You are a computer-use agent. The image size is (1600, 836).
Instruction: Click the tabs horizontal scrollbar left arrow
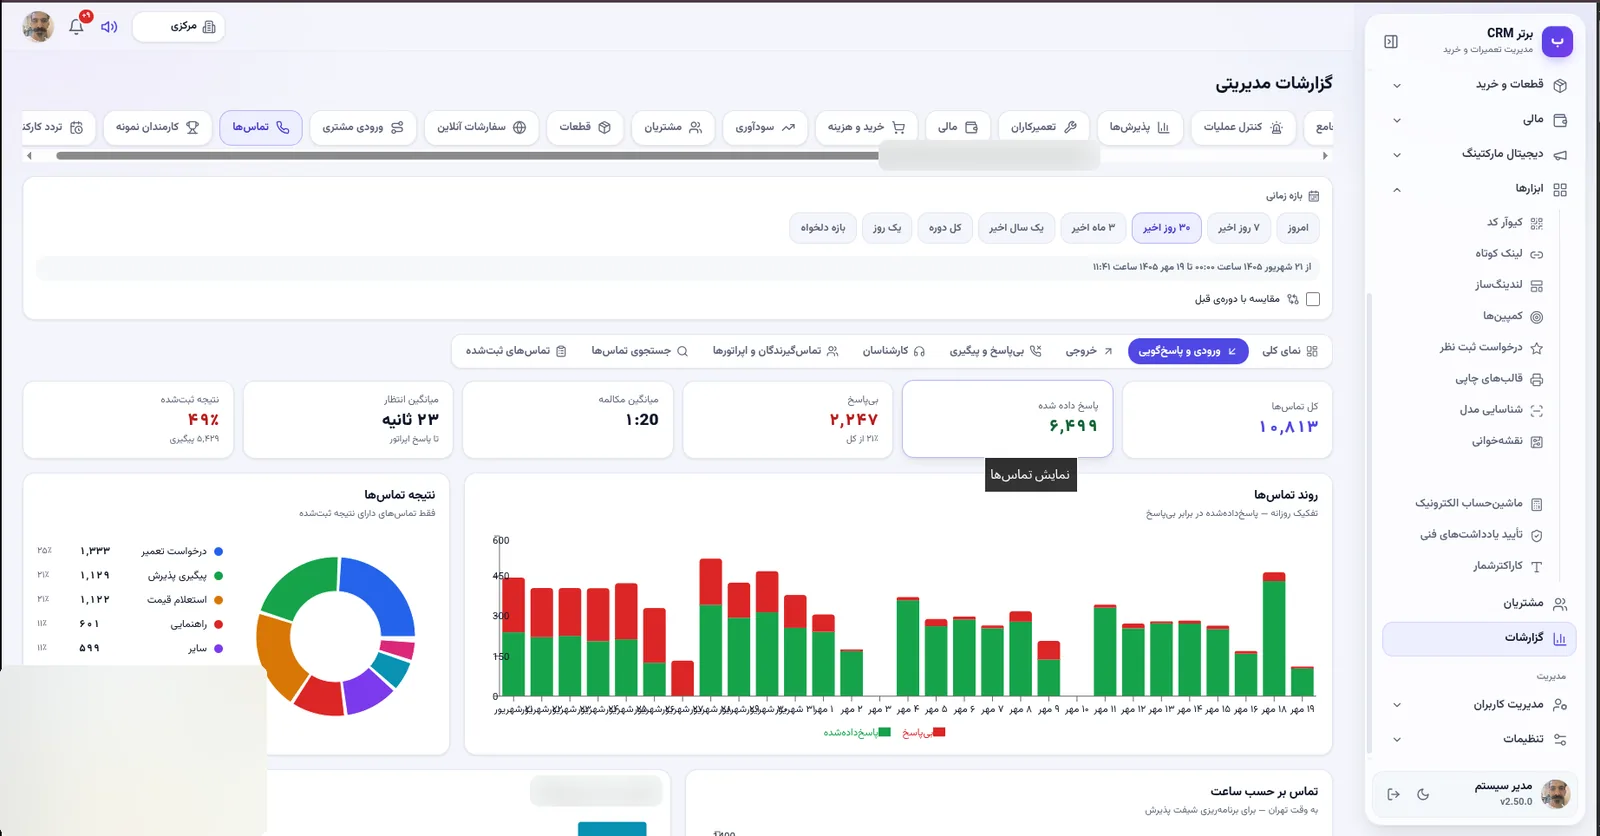point(30,156)
